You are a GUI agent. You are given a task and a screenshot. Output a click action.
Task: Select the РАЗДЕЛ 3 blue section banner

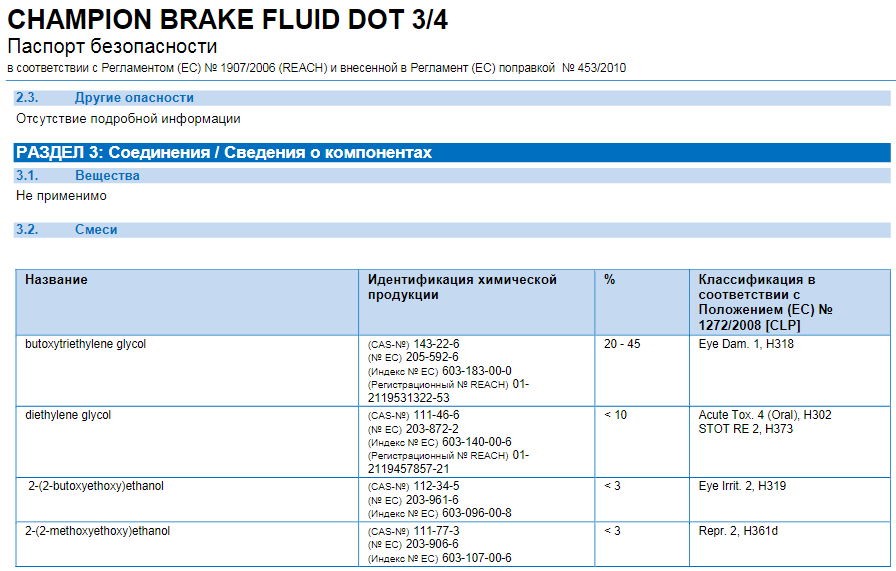click(451, 153)
